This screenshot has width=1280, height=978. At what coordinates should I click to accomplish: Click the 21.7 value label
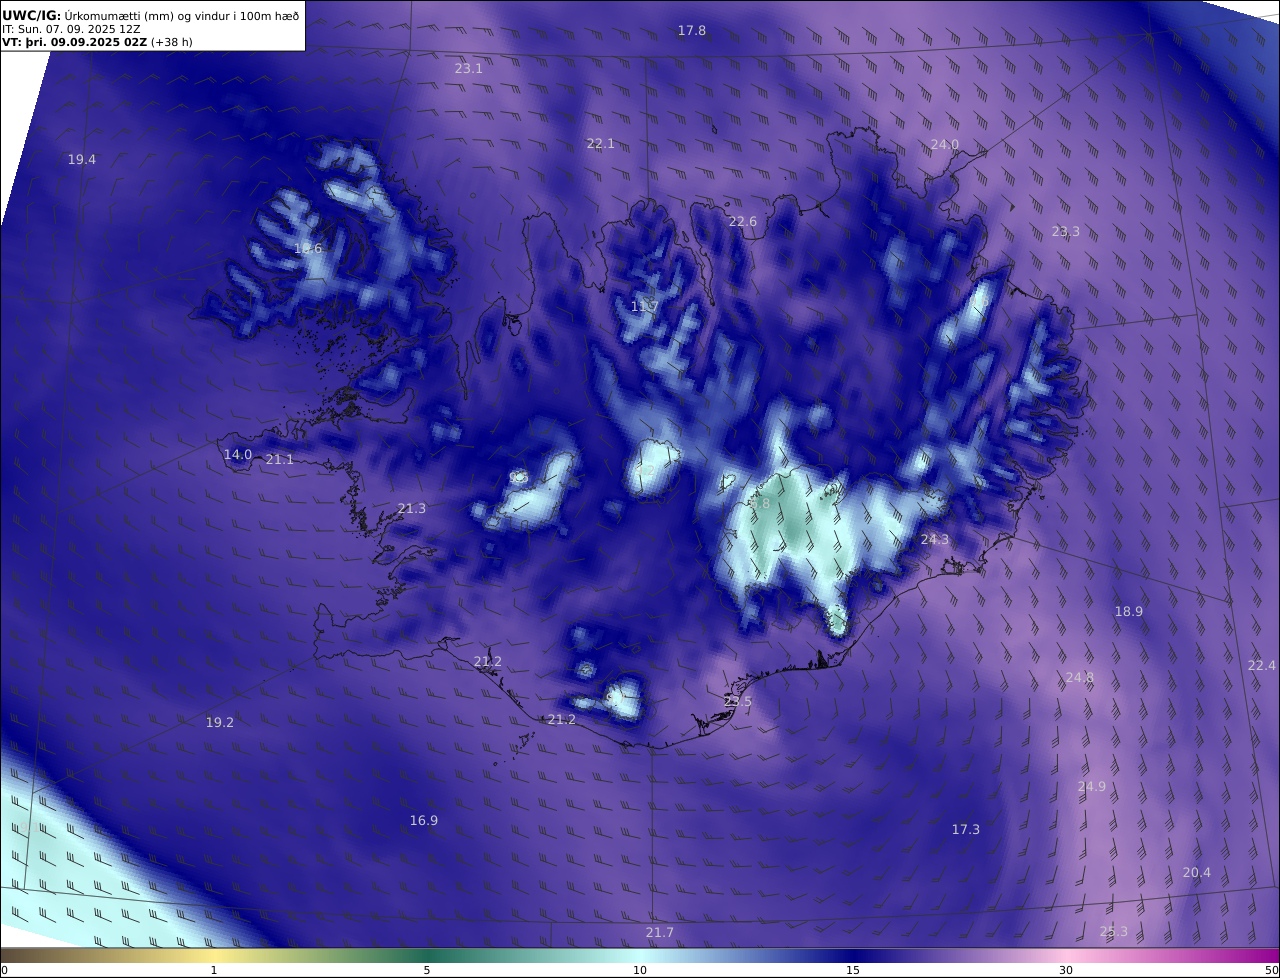(660, 933)
